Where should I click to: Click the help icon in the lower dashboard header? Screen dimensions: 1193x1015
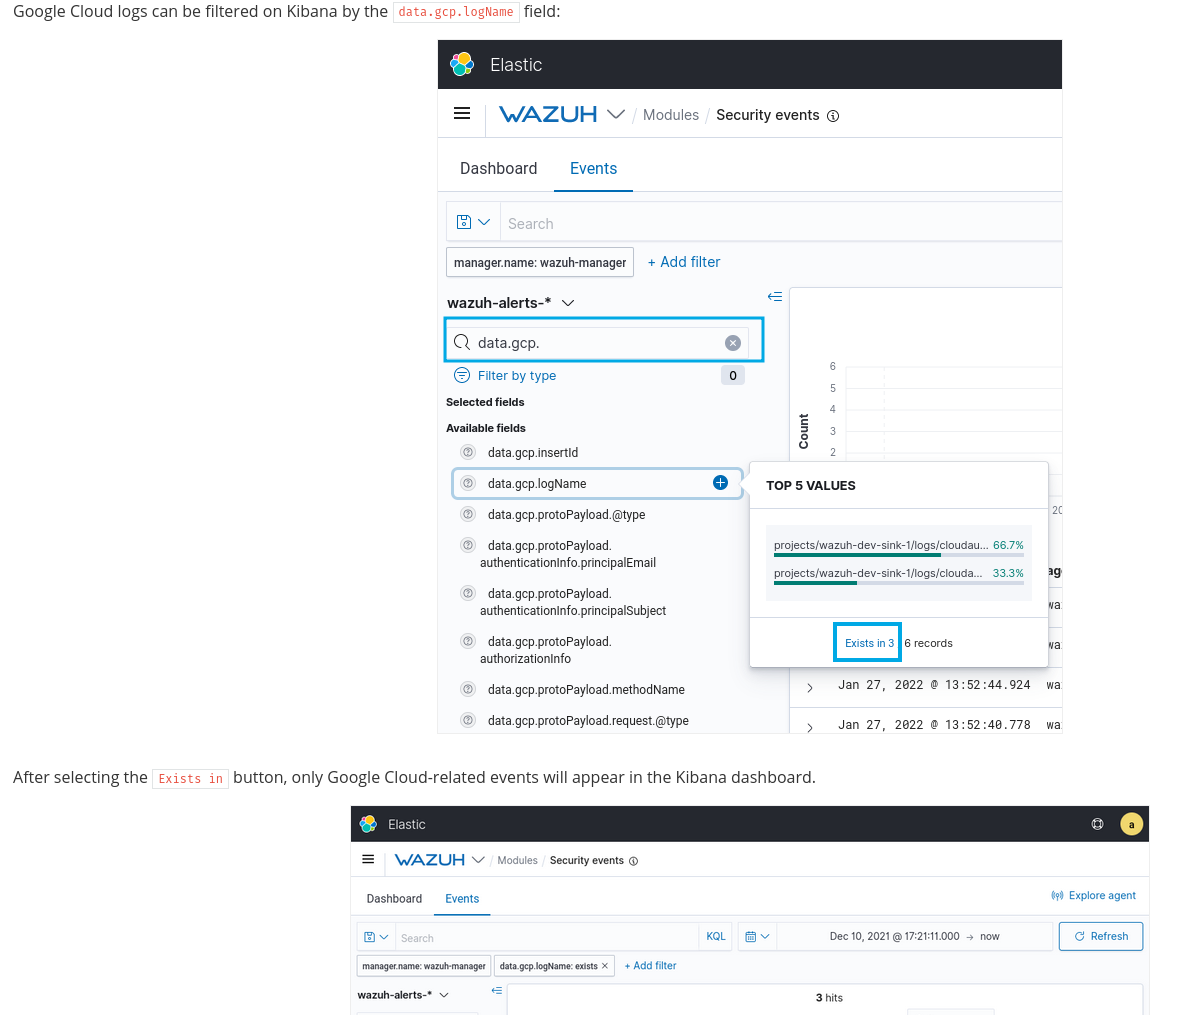[1097, 823]
